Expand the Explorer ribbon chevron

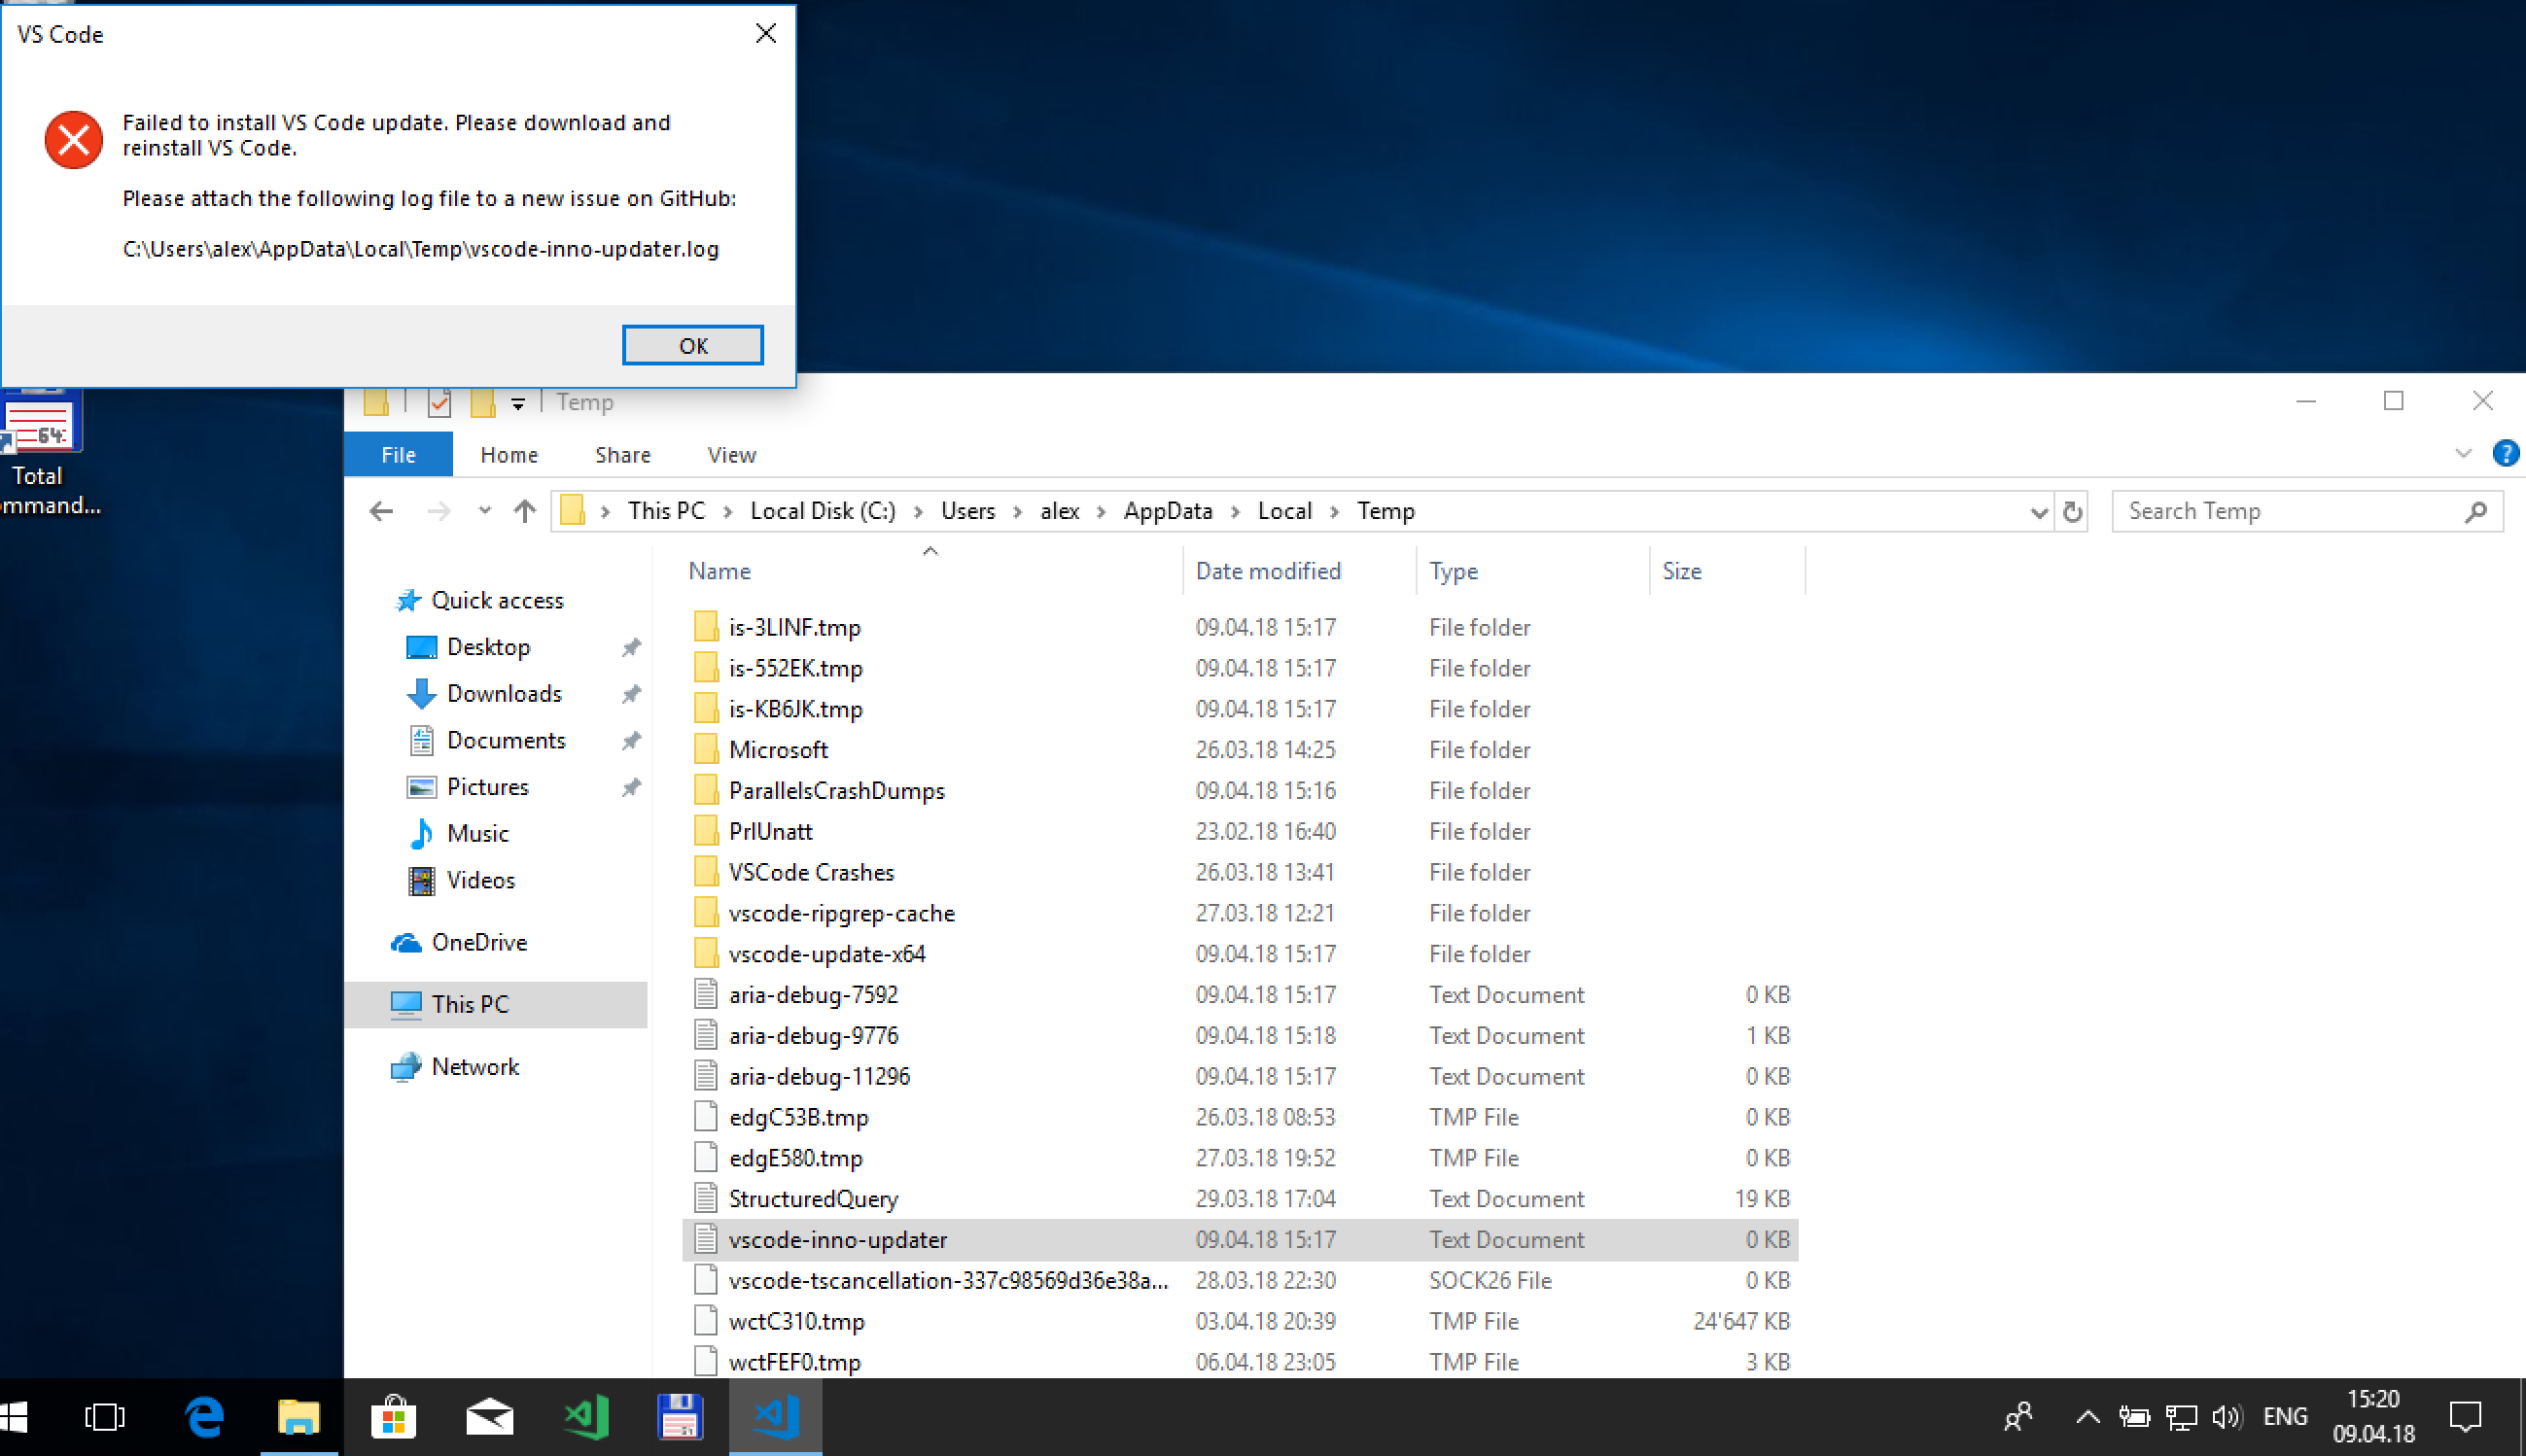[2463, 454]
